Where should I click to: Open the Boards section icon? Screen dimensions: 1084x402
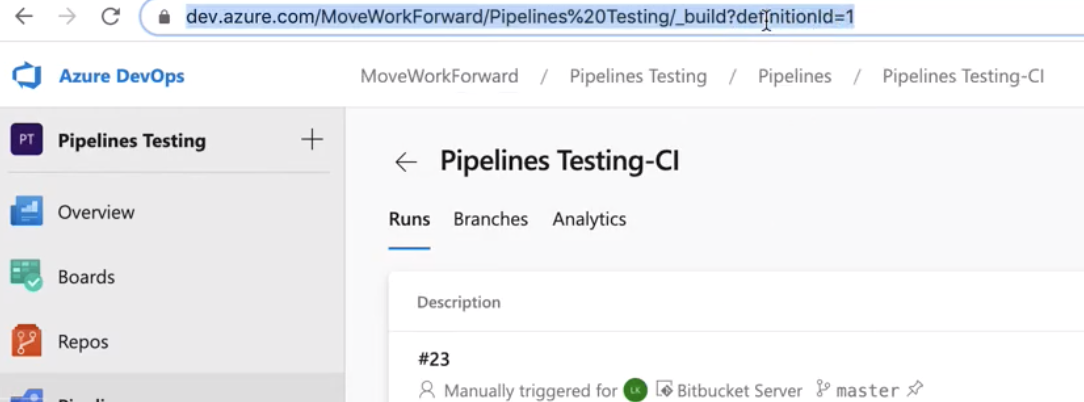coord(27,277)
